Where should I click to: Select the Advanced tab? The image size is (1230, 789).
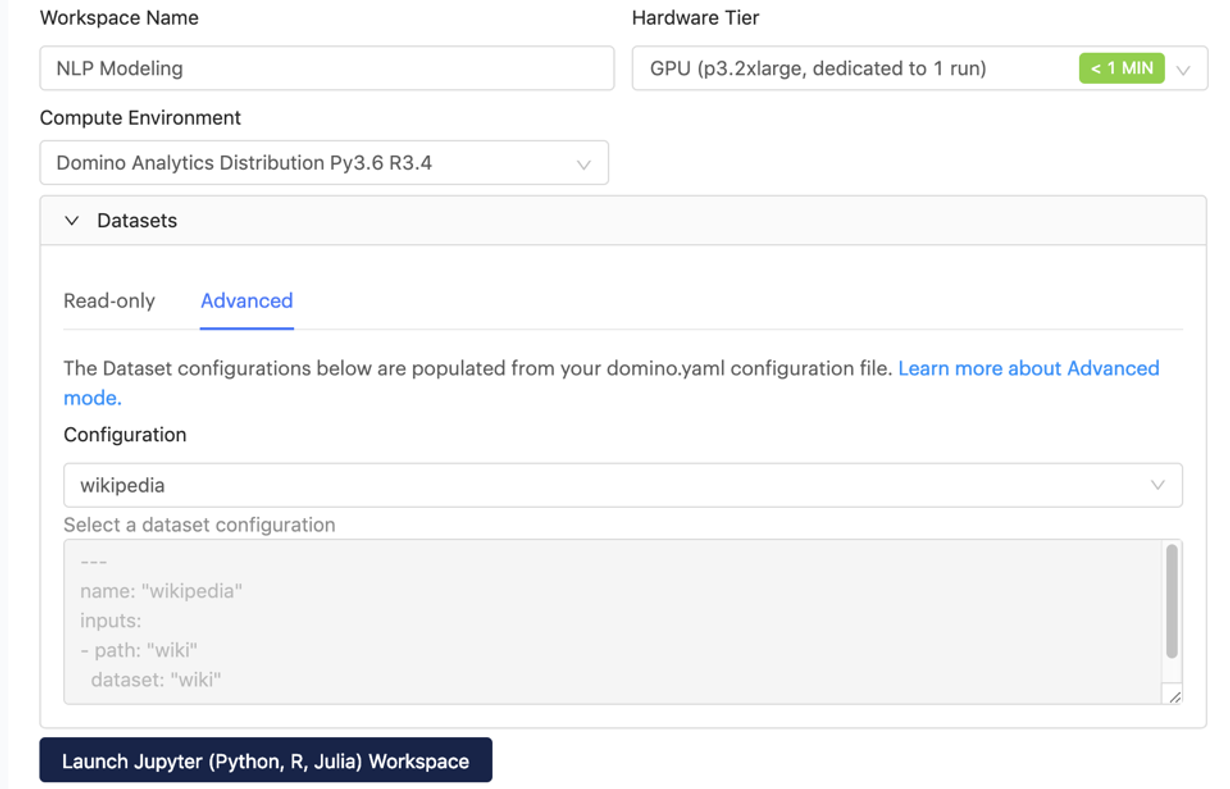tap(246, 300)
